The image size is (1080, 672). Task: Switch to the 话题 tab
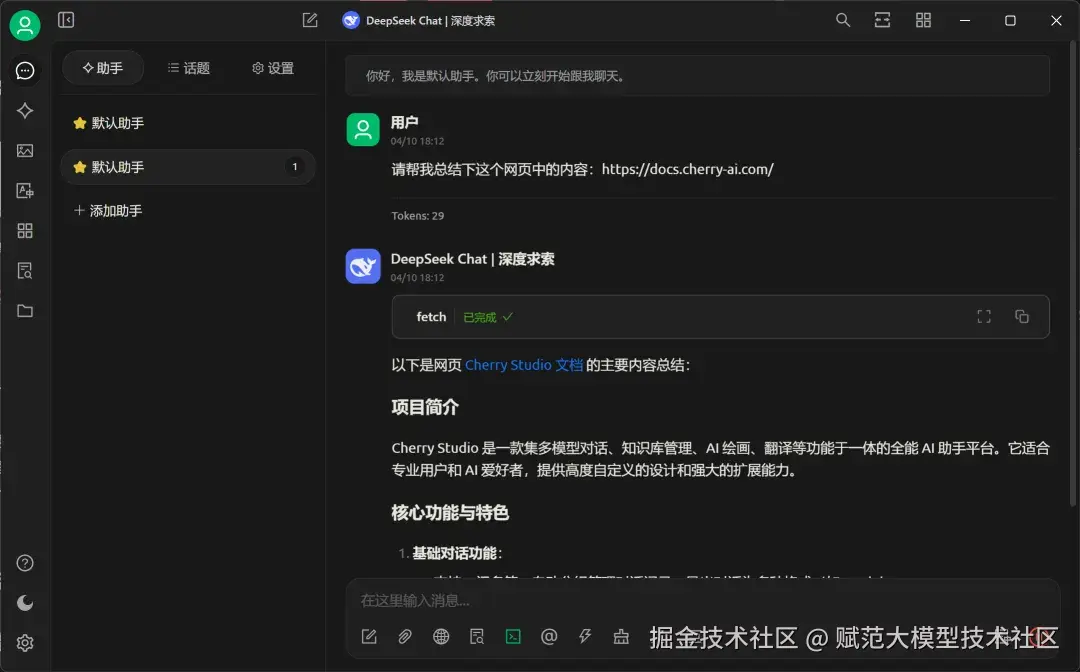click(x=189, y=68)
